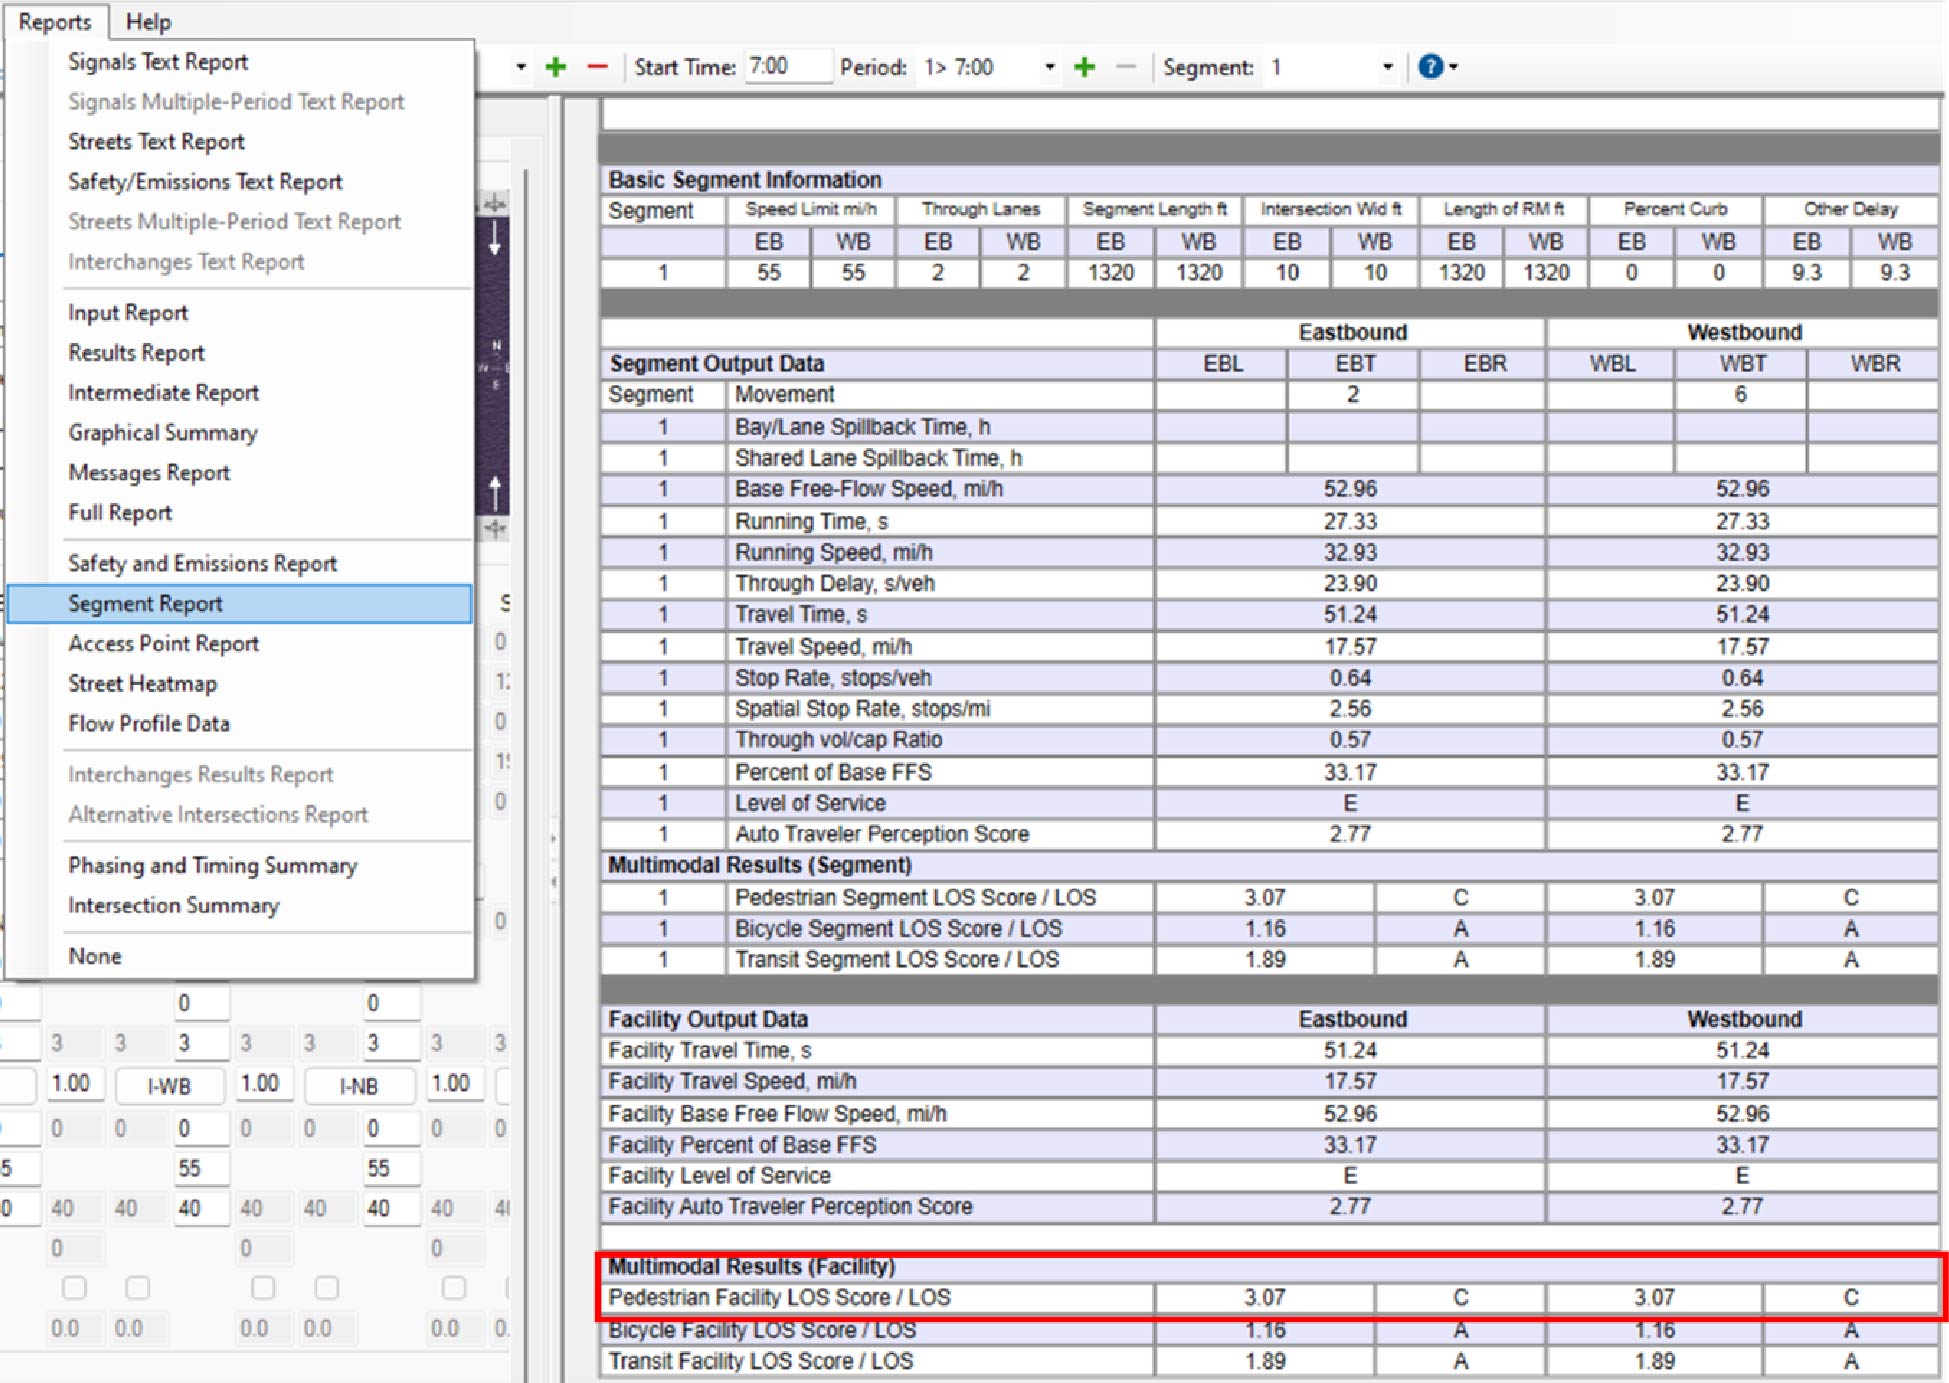Open the Reports menu
Viewport: 1949px width, 1383px height.
point(55,22)
